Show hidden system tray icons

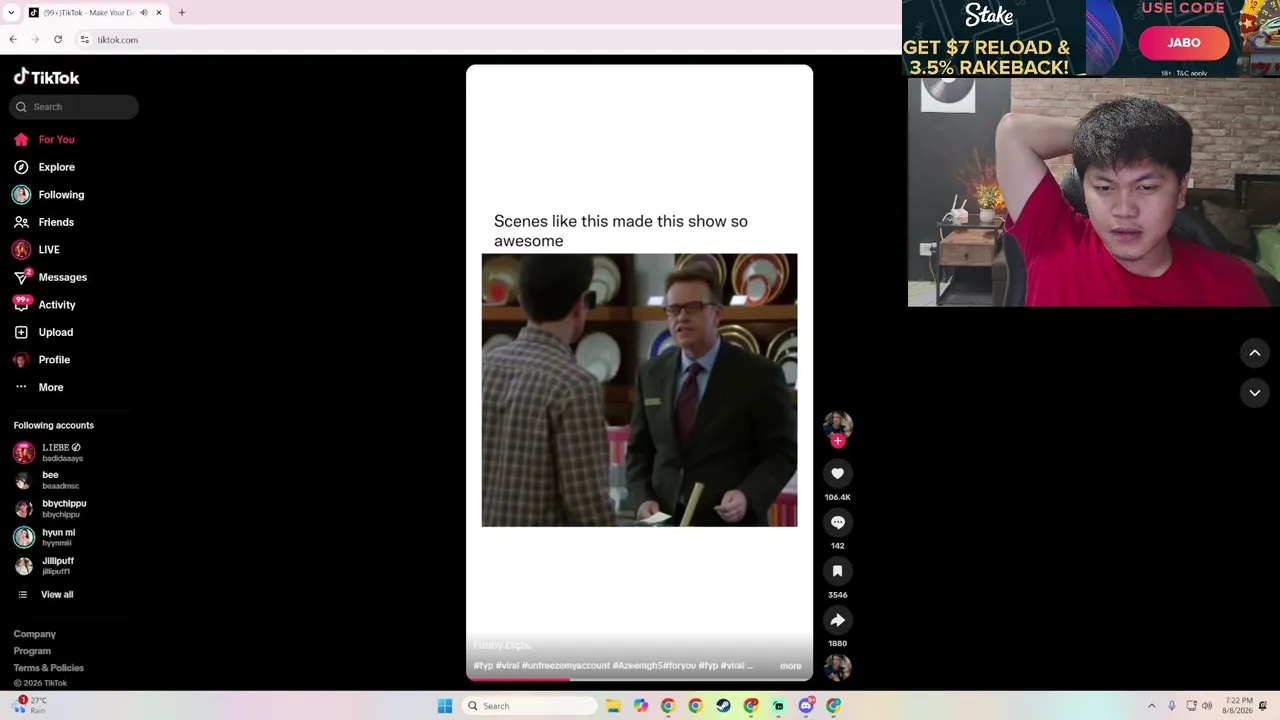tap(1151, 706)
